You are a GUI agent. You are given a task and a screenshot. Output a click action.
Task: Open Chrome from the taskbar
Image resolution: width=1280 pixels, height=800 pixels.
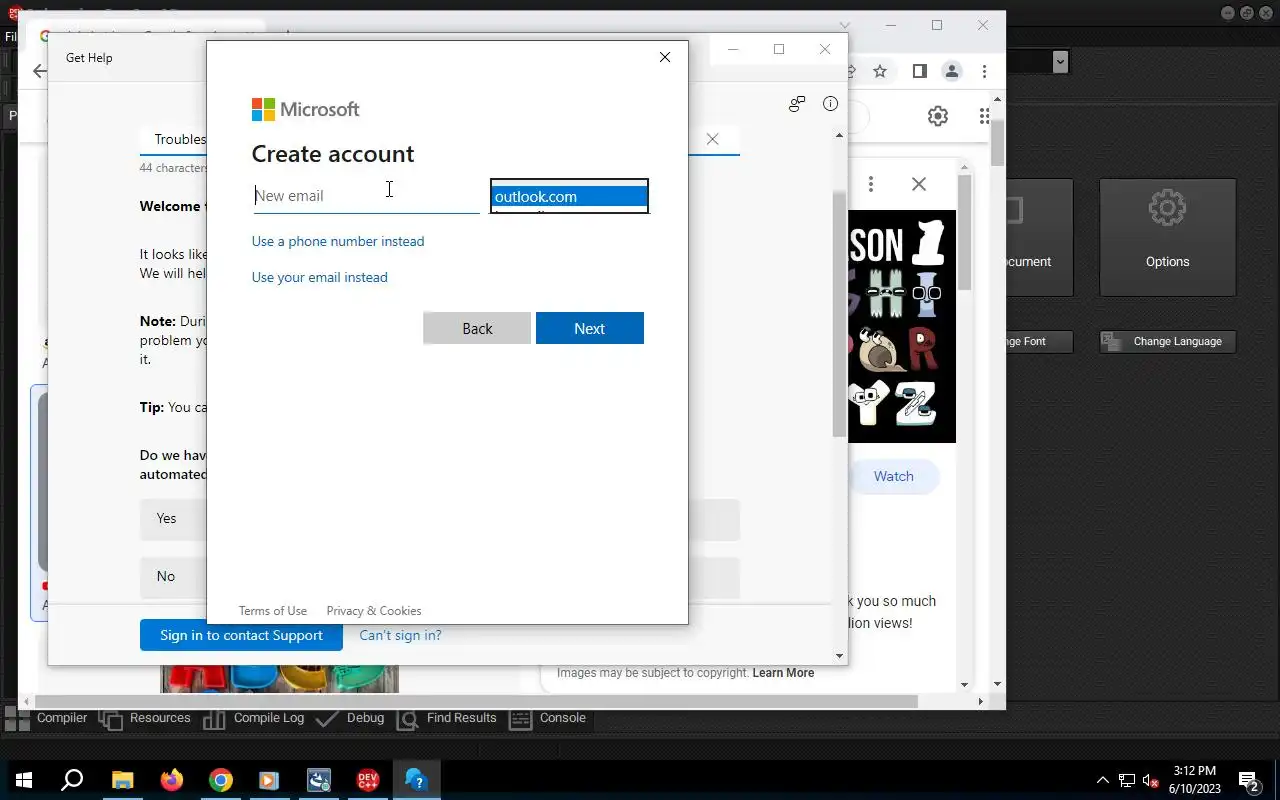coord(221,780)
